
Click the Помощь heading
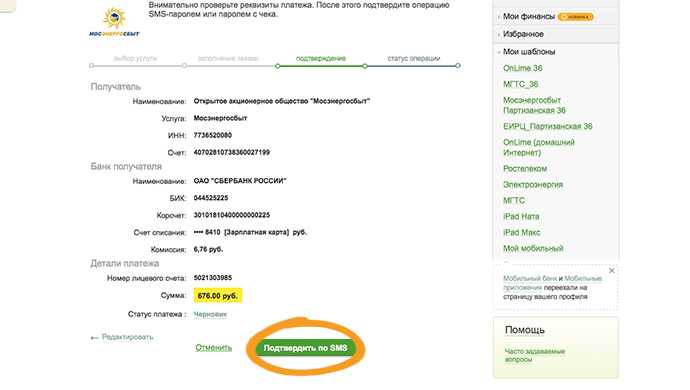tap(525, 330)
